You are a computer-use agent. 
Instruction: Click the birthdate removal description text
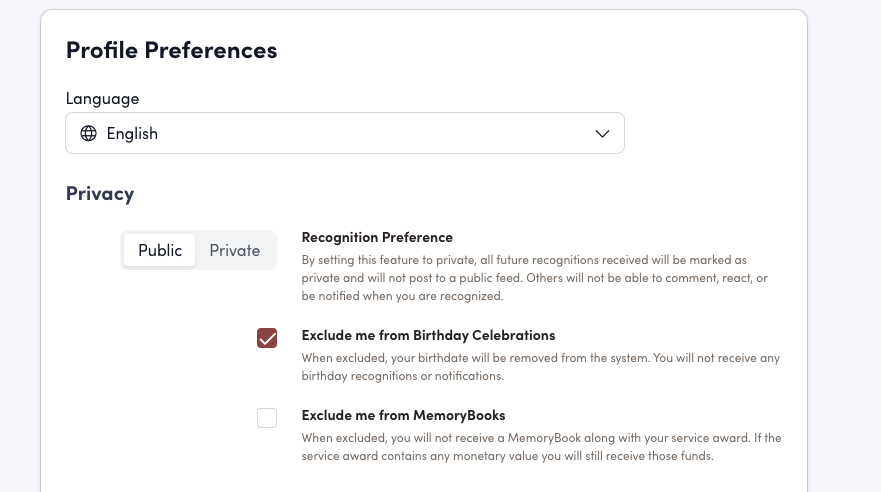[x=540, y=358]
